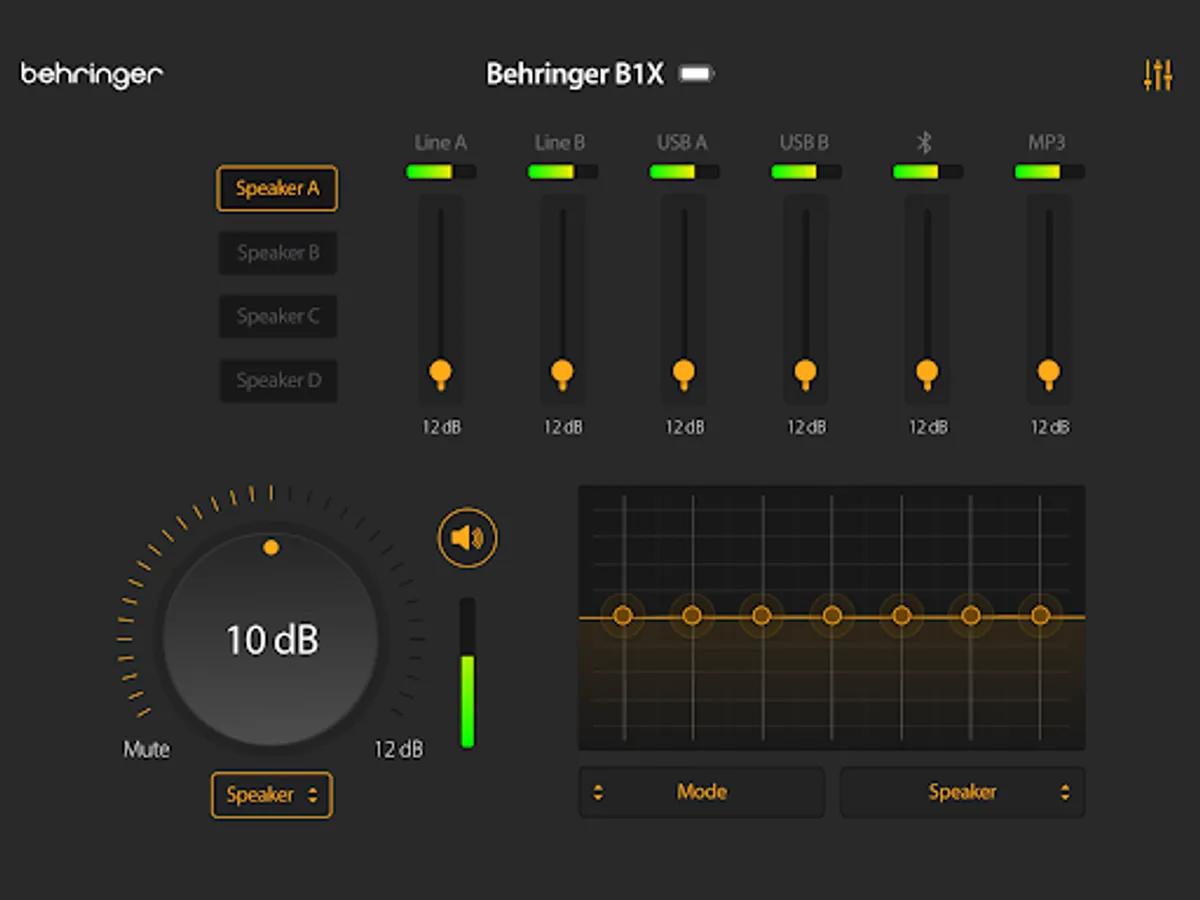Click the Mute label next to the knob
The image size is (1200, 900).
(x=146, y=748)
